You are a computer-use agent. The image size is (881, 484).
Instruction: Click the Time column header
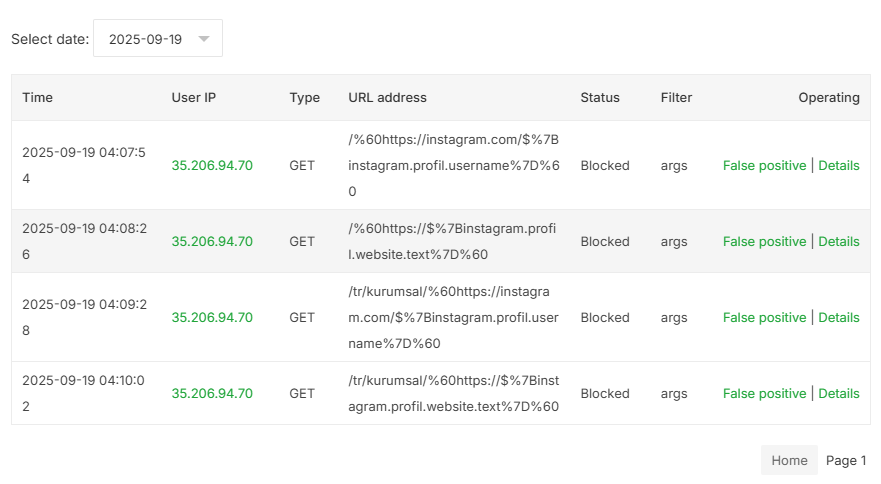pyautogui.click(x=38, y=97)
